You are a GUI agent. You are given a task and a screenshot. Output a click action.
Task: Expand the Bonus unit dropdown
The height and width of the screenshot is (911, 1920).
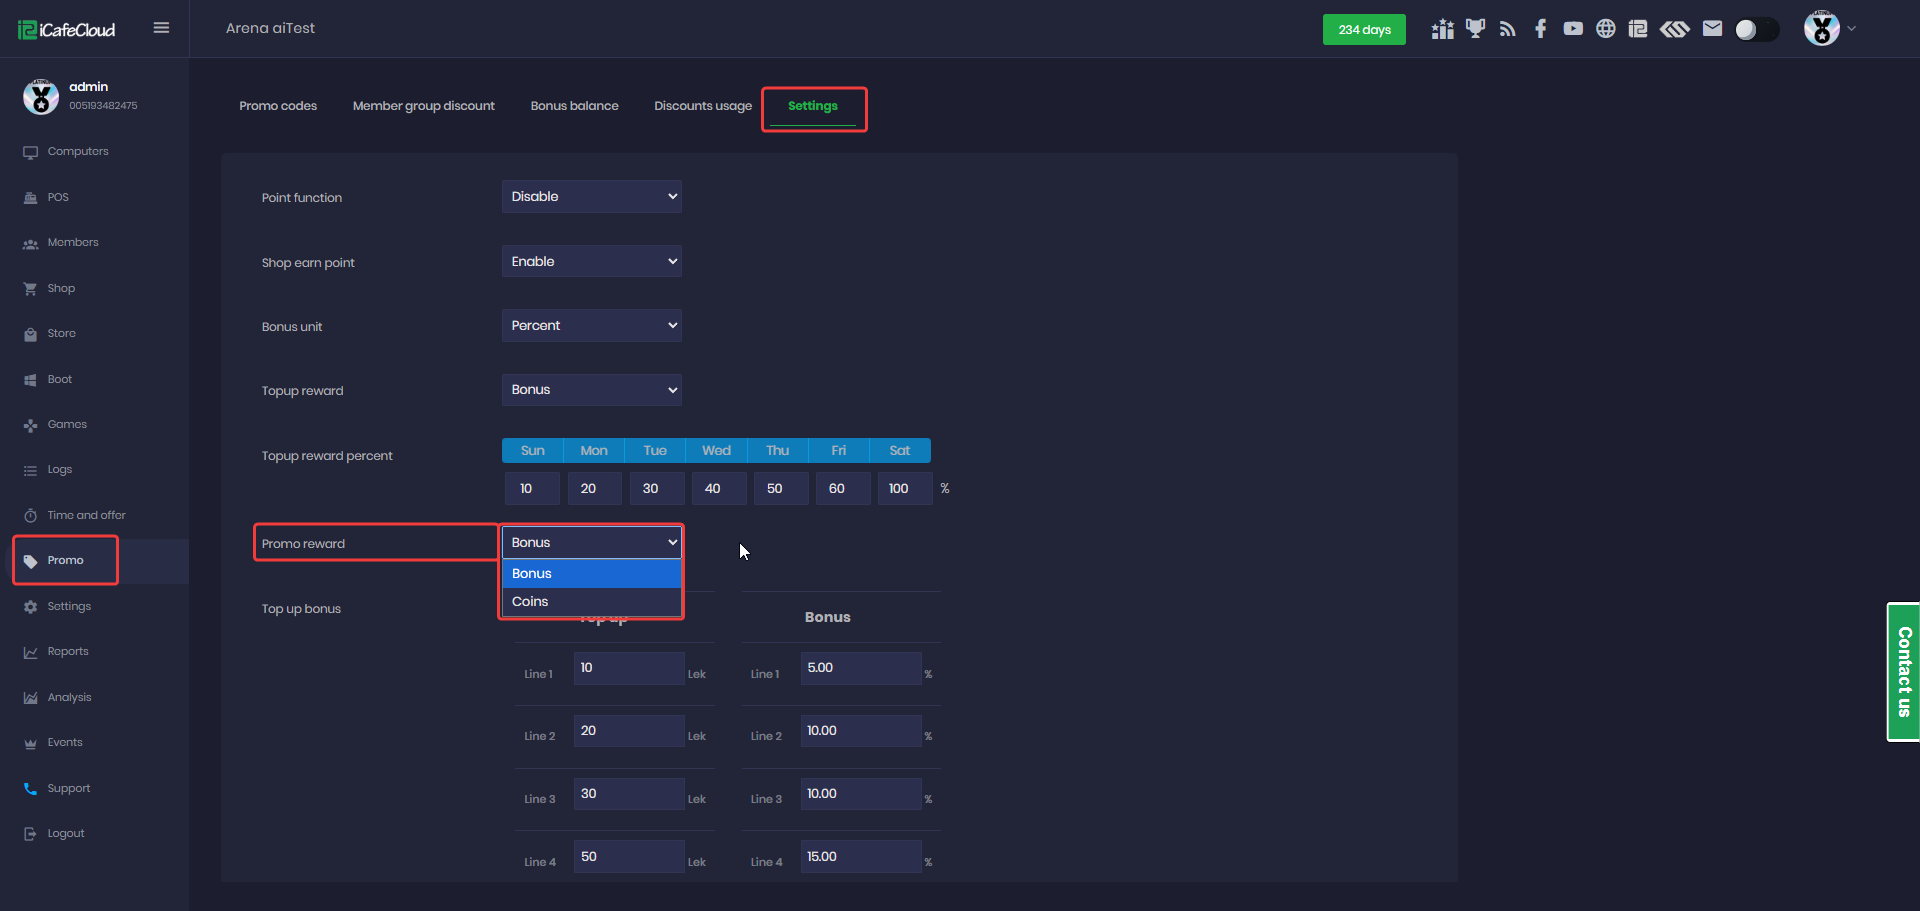pos(591,326)
